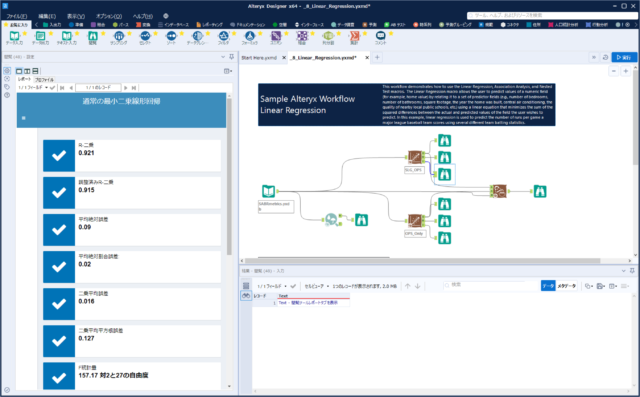Screen dimensions: 640x397
Task: Switch to stacked split layout view
Action: [x=35, y=71]
